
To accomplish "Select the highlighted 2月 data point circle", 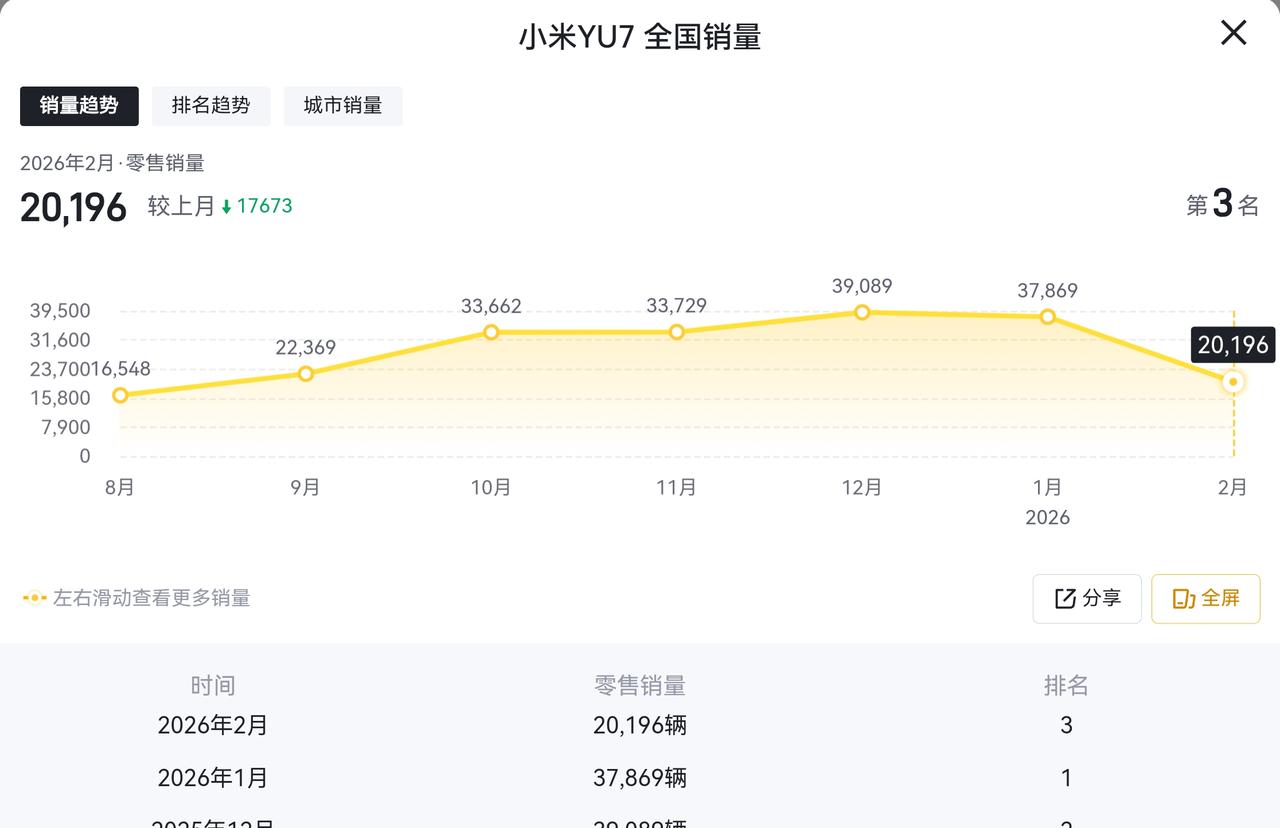I will (1234, 382).
